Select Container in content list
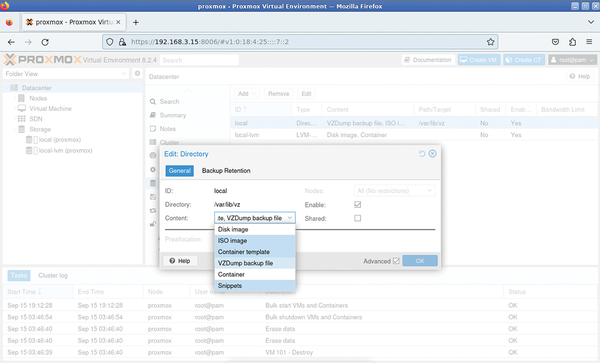Image resolution: width=600 pixels, height=363 pixels. (255, 274)
